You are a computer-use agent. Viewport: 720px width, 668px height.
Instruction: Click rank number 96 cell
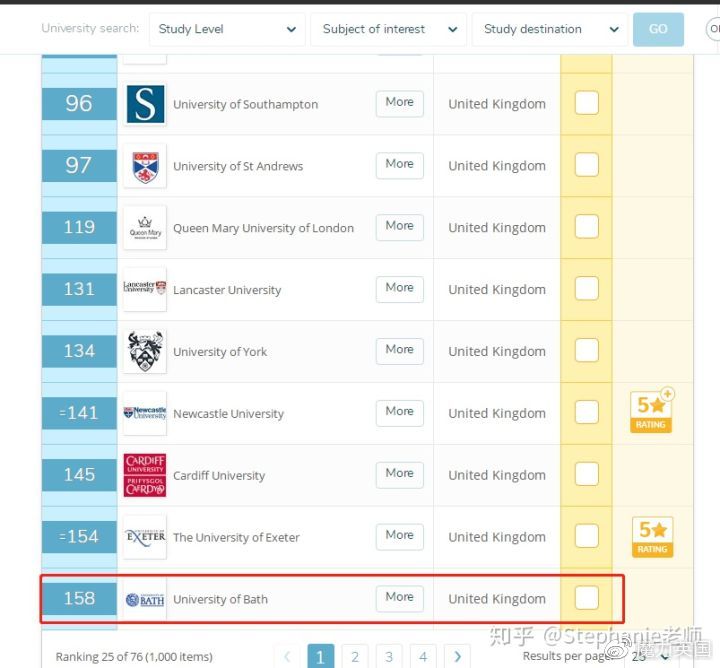(79, 103)
